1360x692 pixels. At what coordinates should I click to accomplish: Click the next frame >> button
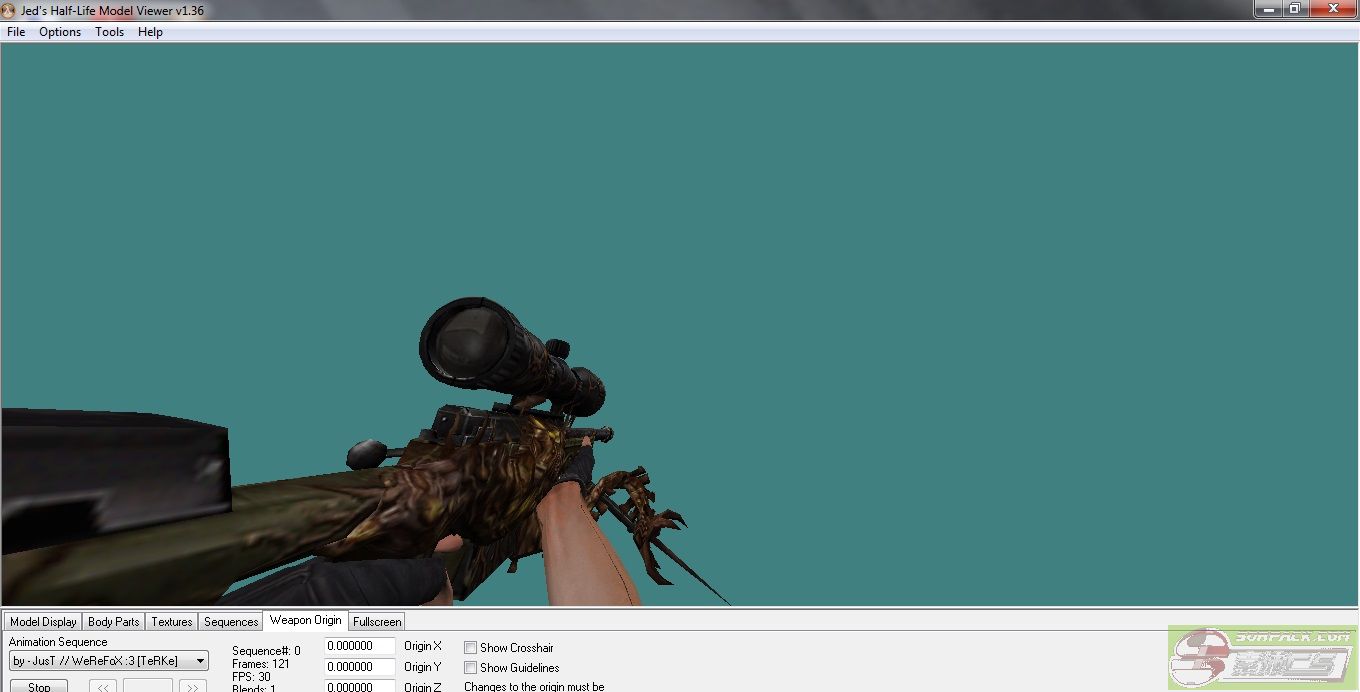click(x=192, y=686)
